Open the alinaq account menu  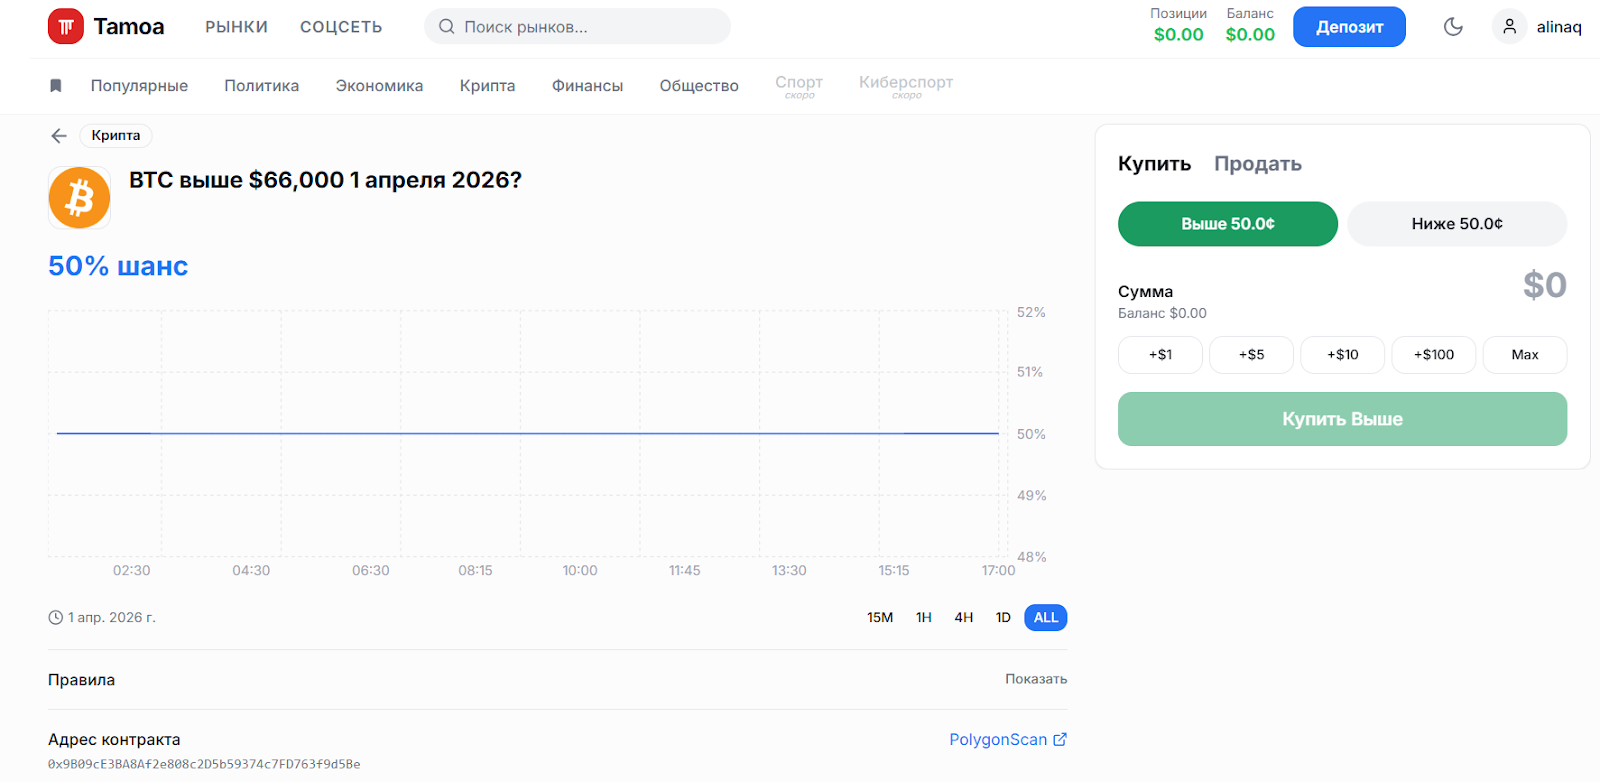click(1558, 27)
